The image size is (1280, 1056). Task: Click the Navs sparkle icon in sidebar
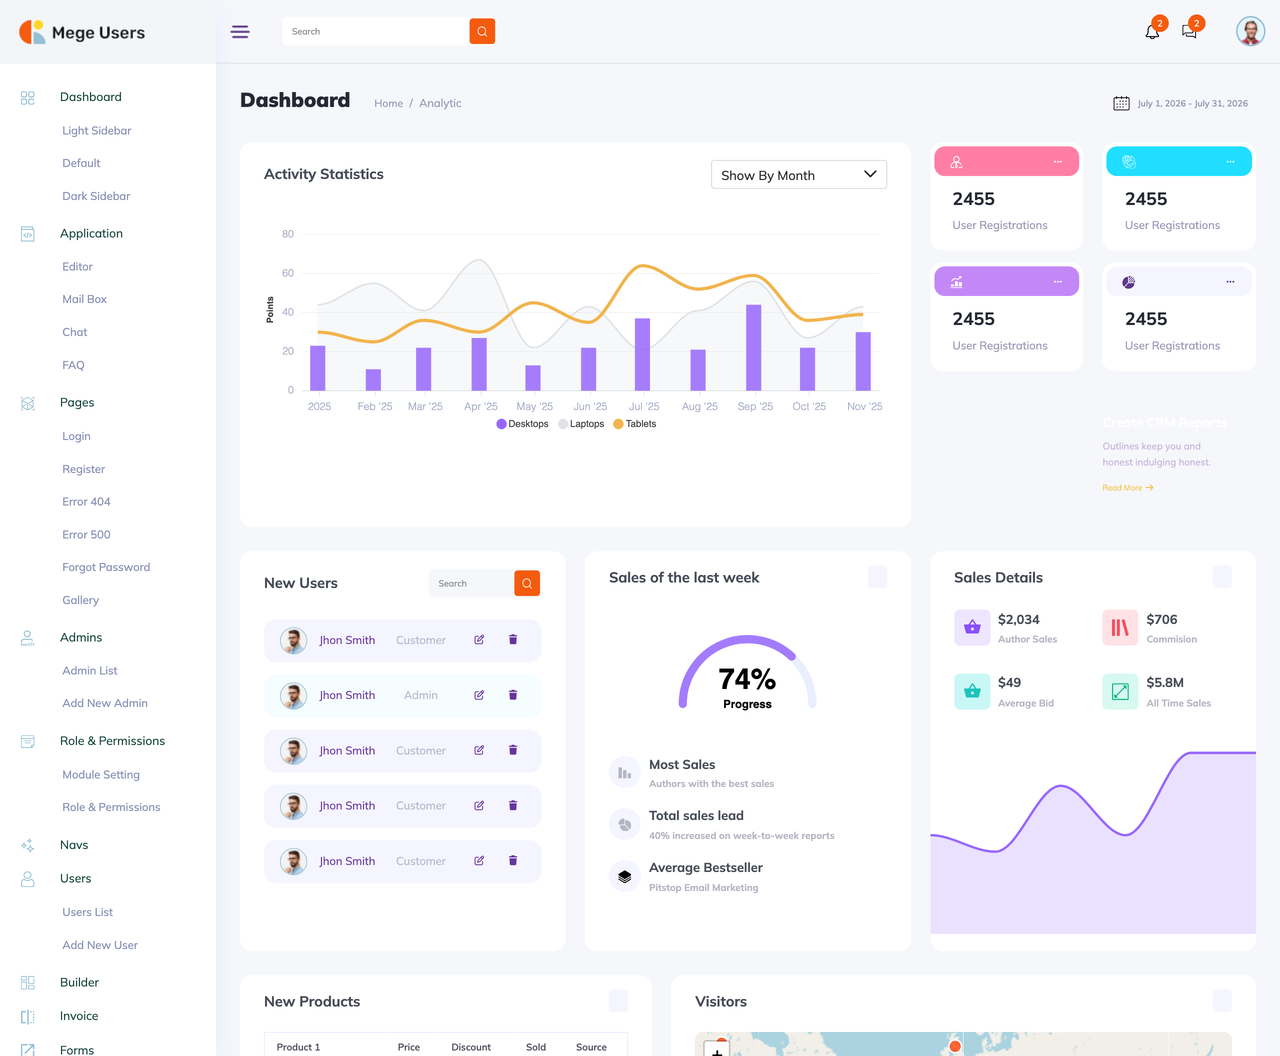click(28, 845)
